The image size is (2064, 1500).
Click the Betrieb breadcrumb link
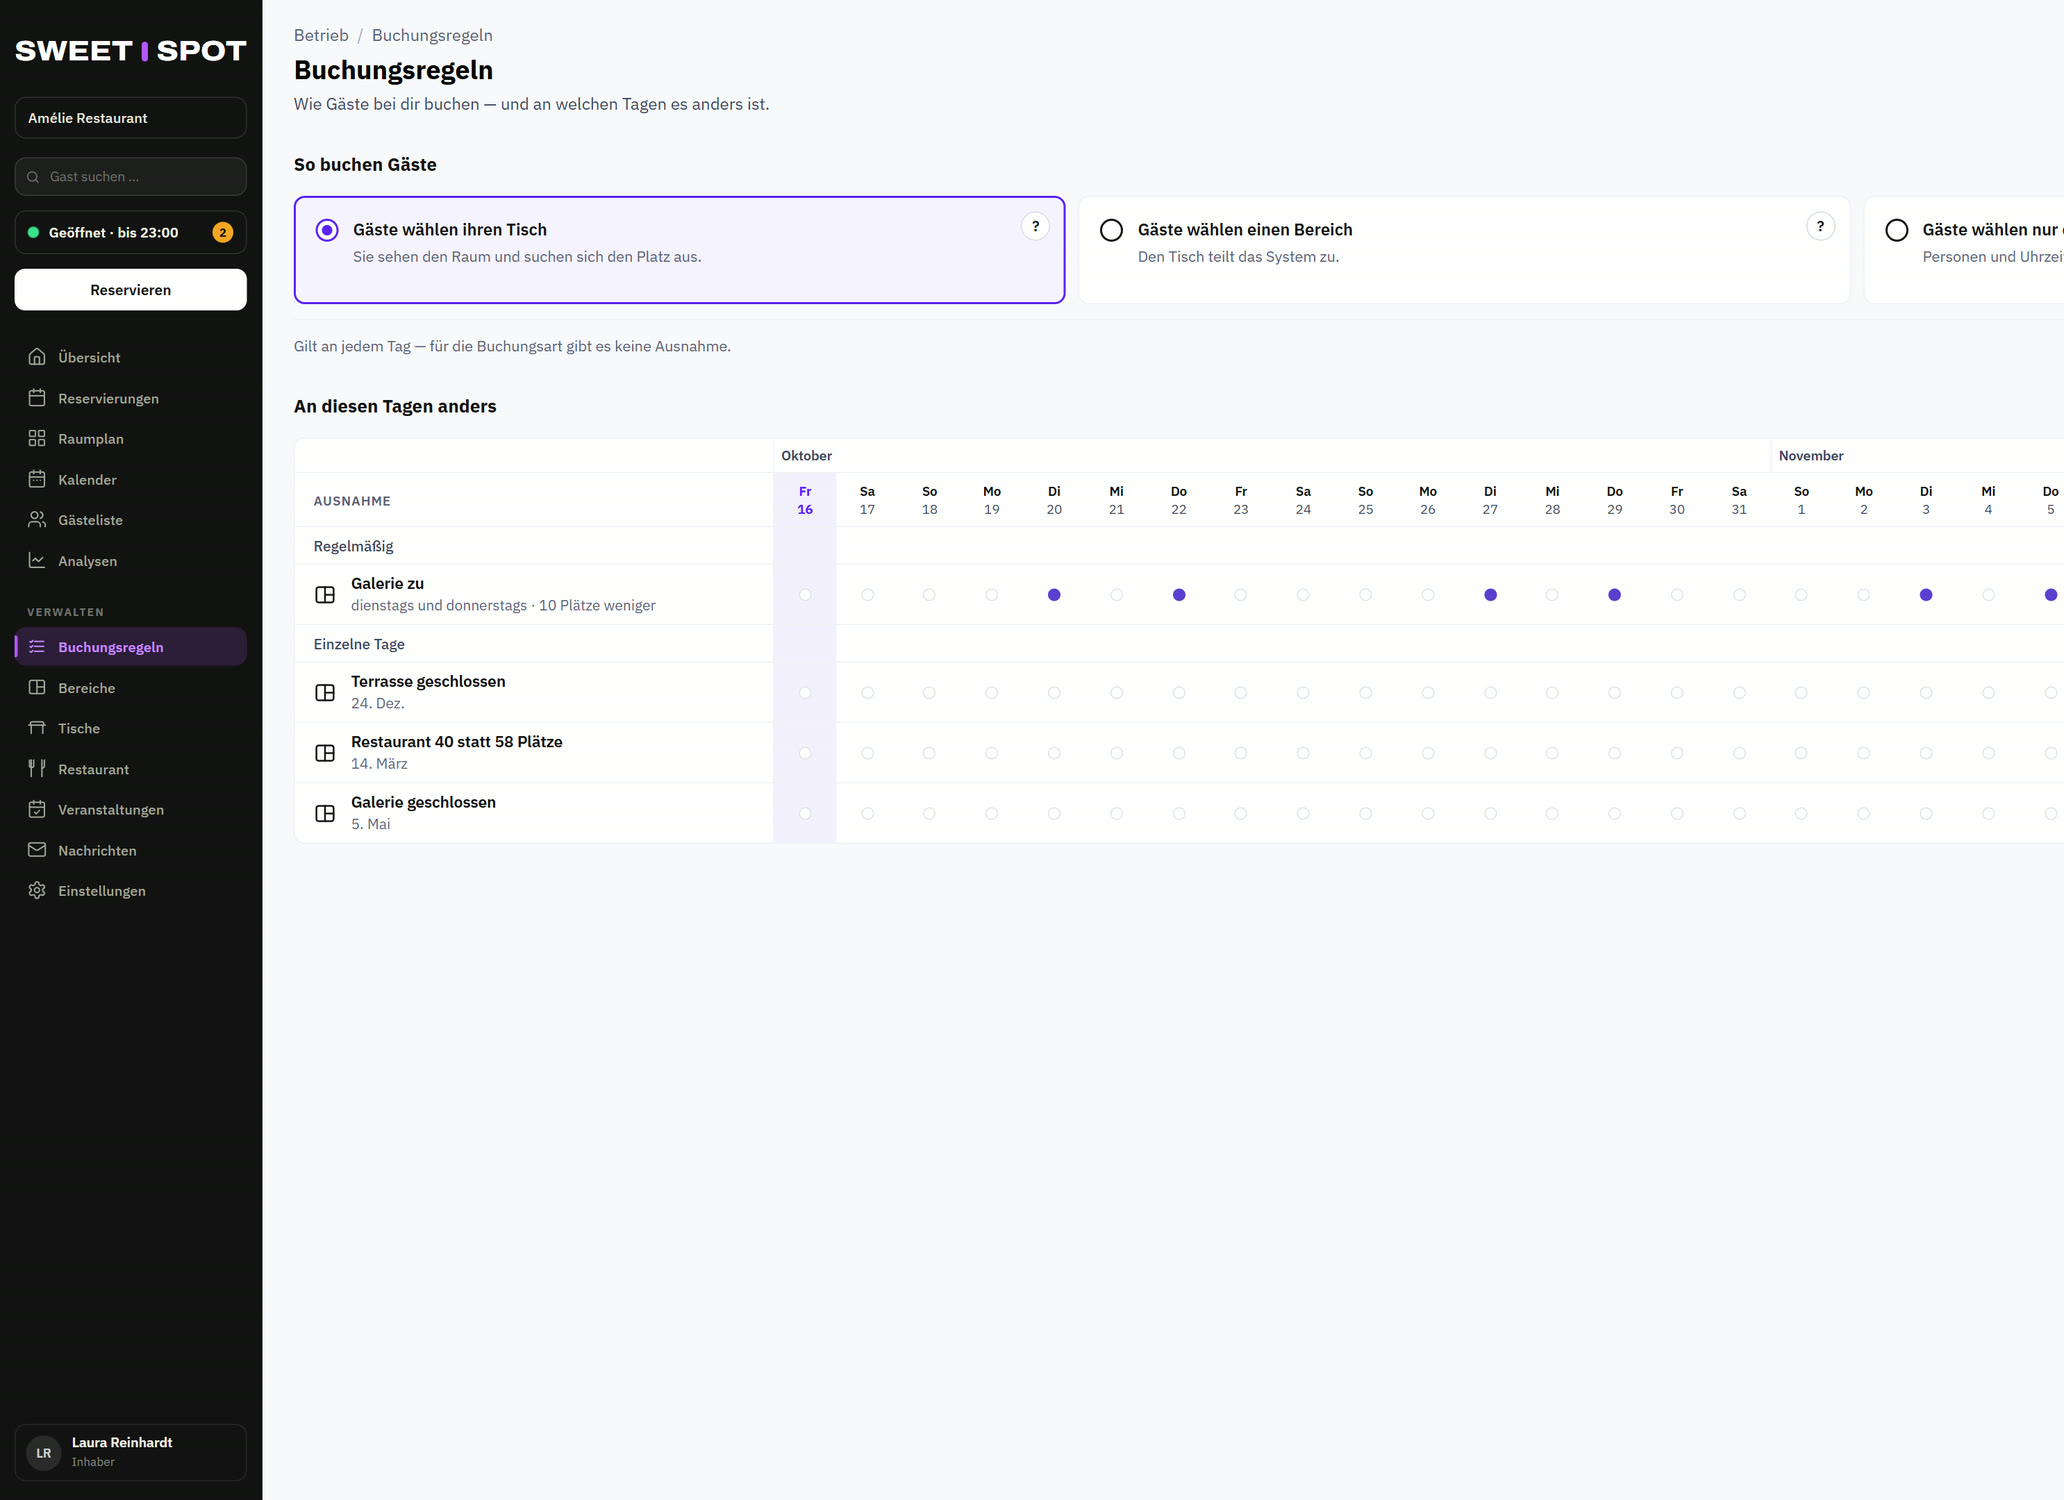[x=321, y=35]
